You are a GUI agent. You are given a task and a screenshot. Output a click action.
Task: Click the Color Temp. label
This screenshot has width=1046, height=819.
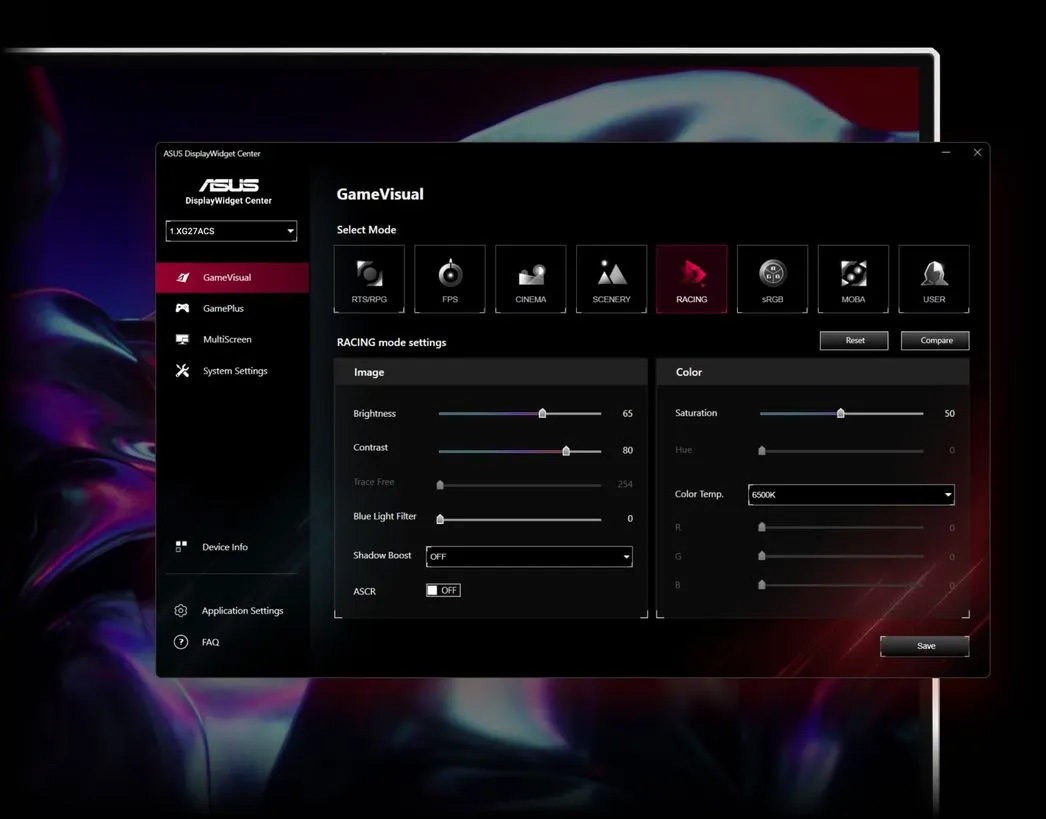[699, 494]
